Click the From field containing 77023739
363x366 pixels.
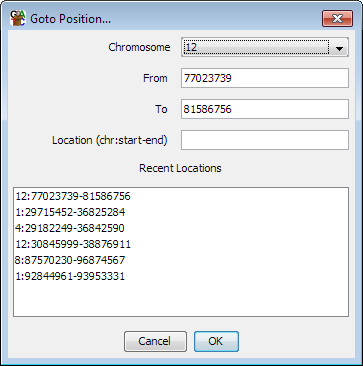point(265,78)
